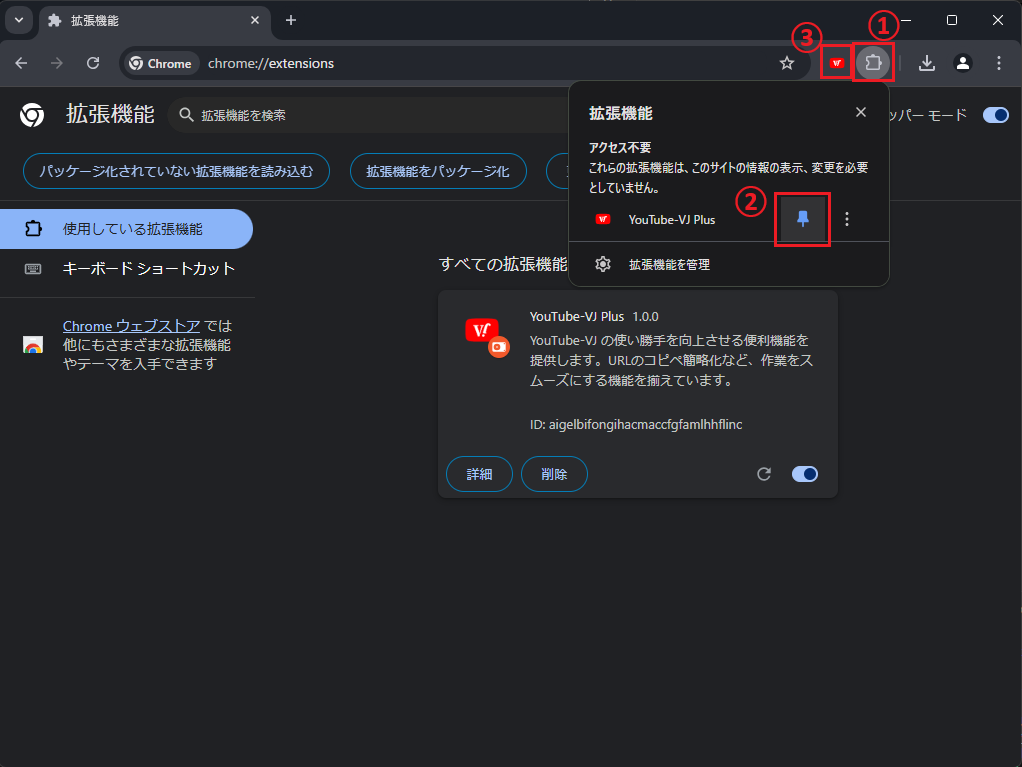Expand the tab search dropdown arrow
This screenshot has height=767, width=1022.
(19, 20)
